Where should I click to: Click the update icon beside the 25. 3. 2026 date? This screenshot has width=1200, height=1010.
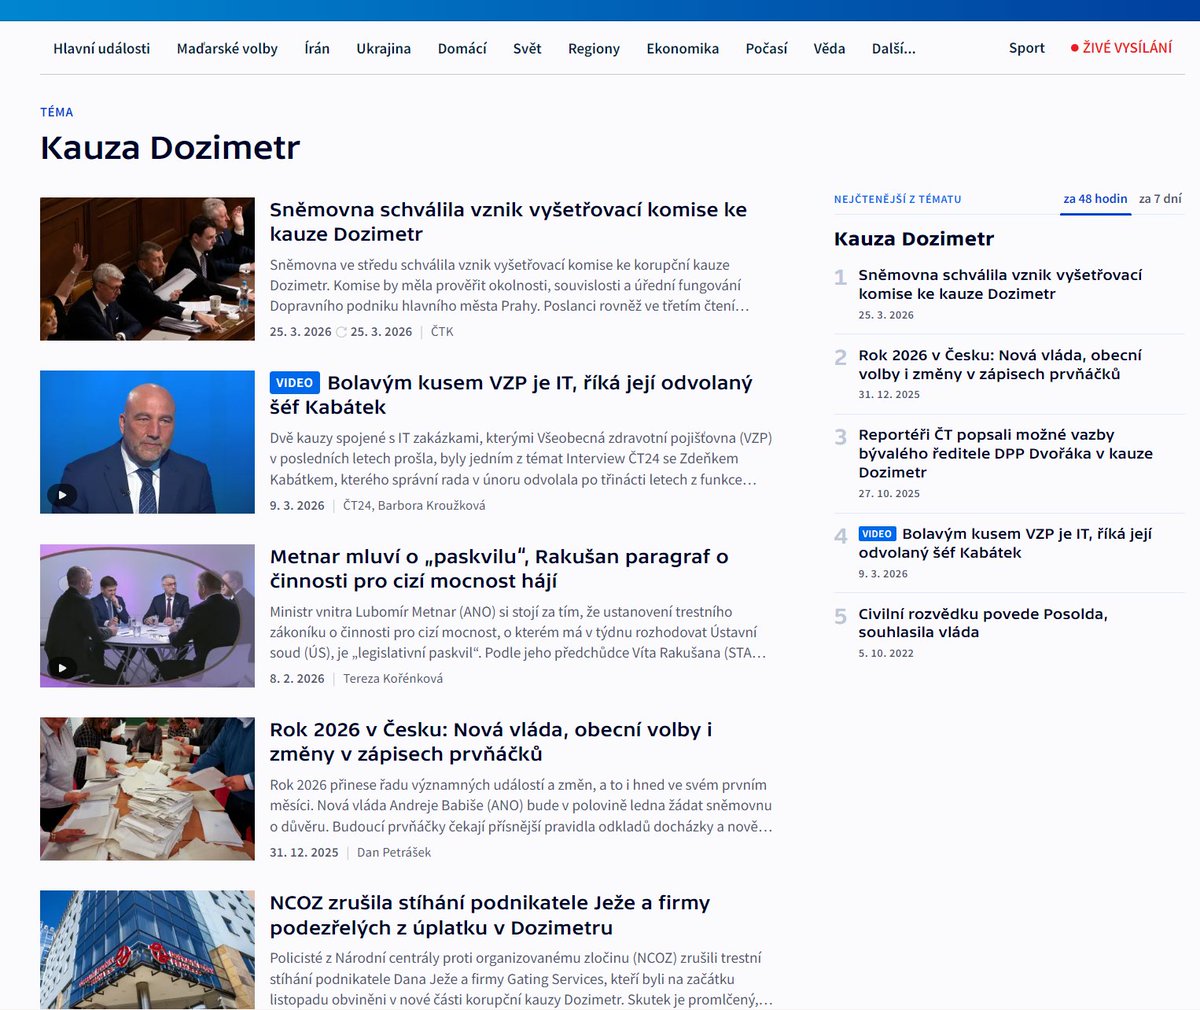pyautogui.click(x=343, y=331)
